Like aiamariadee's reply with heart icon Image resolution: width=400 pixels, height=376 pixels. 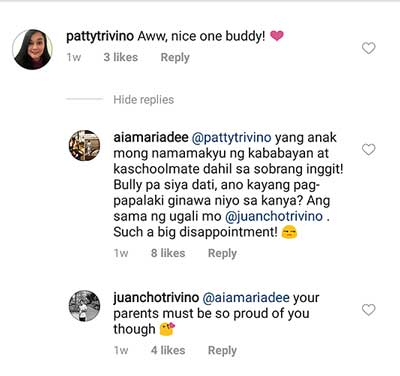coord(369,149)
